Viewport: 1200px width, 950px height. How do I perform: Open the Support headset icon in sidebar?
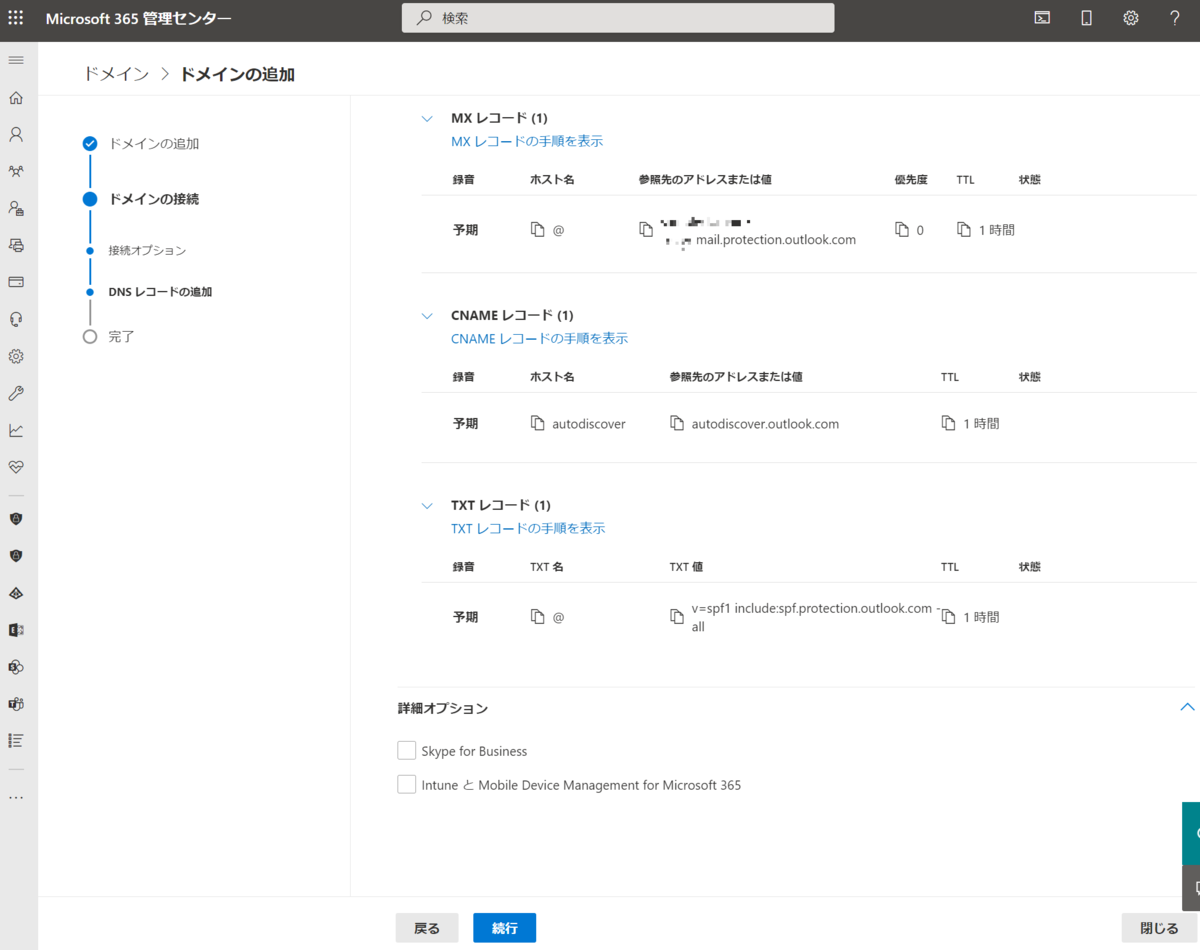(x=16, y=319)
